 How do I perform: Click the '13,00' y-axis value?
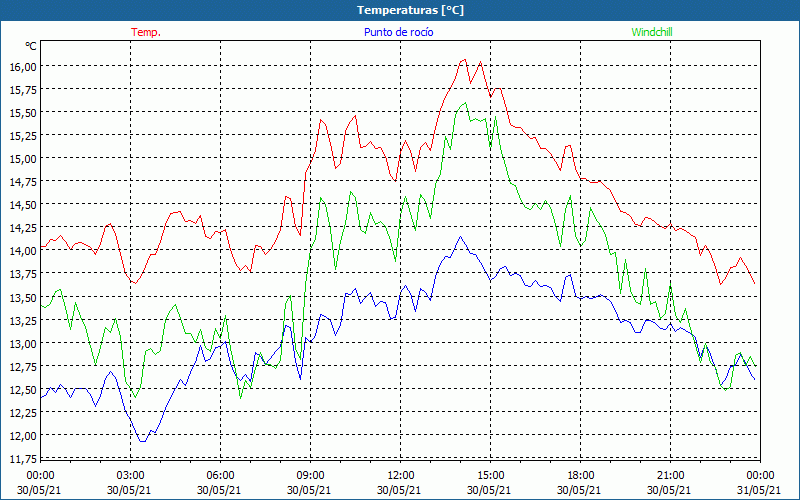(23, 343)
